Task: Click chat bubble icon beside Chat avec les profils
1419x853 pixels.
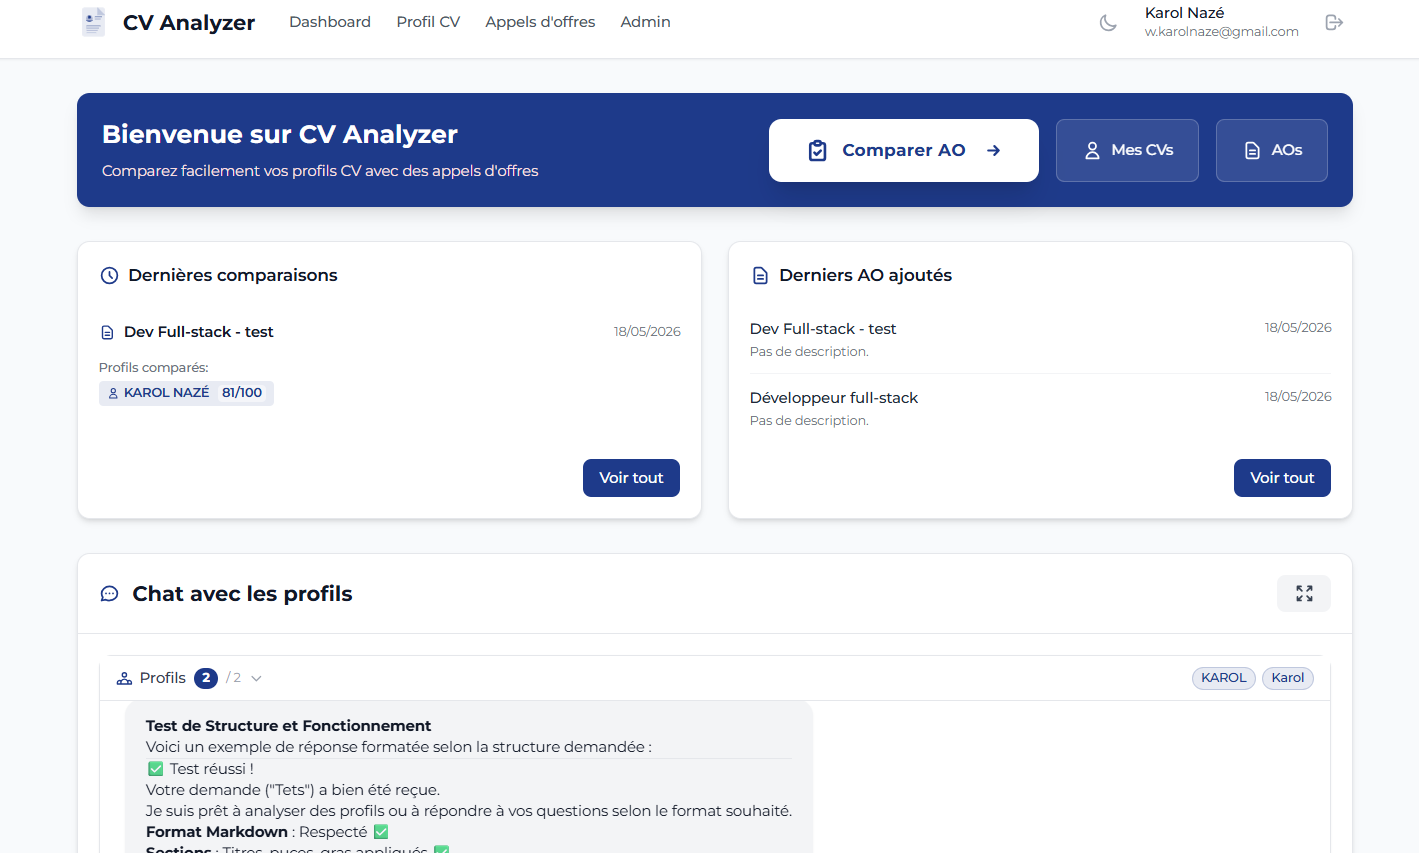Action: click(x=109, y=594)
